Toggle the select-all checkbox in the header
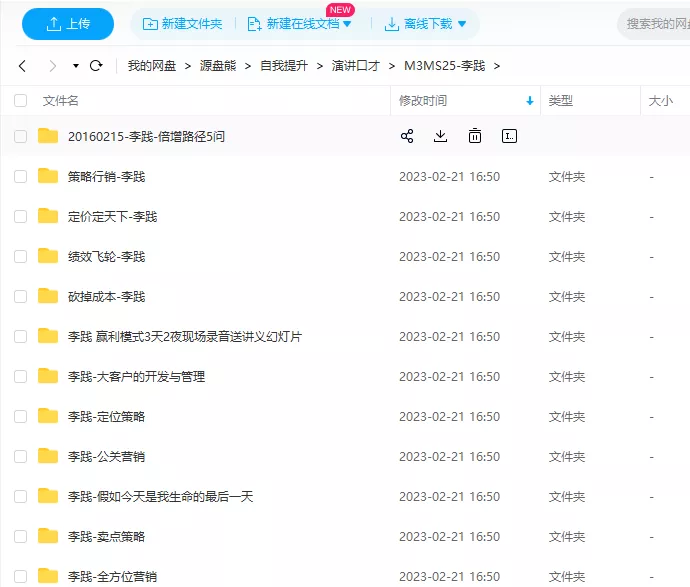The image size is (690, 587). click(x=20, y=101)
